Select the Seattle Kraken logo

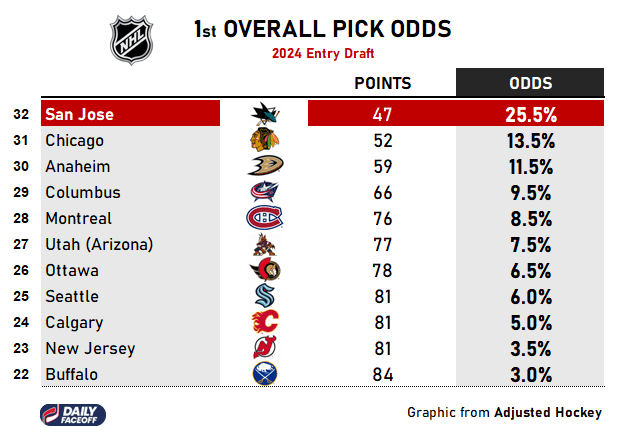[264, 296]
